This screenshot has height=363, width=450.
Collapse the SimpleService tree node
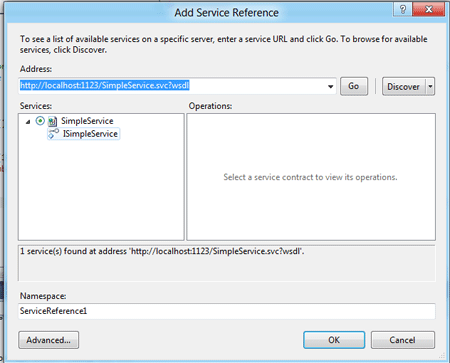point(28,122)
